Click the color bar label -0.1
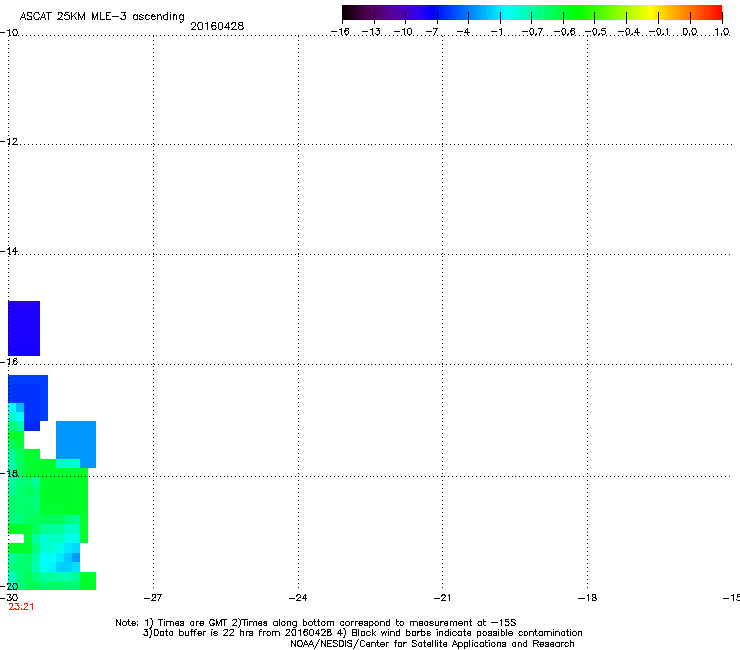Image resolution: width=740 pixels, height=650 pixels. [659, 32]
